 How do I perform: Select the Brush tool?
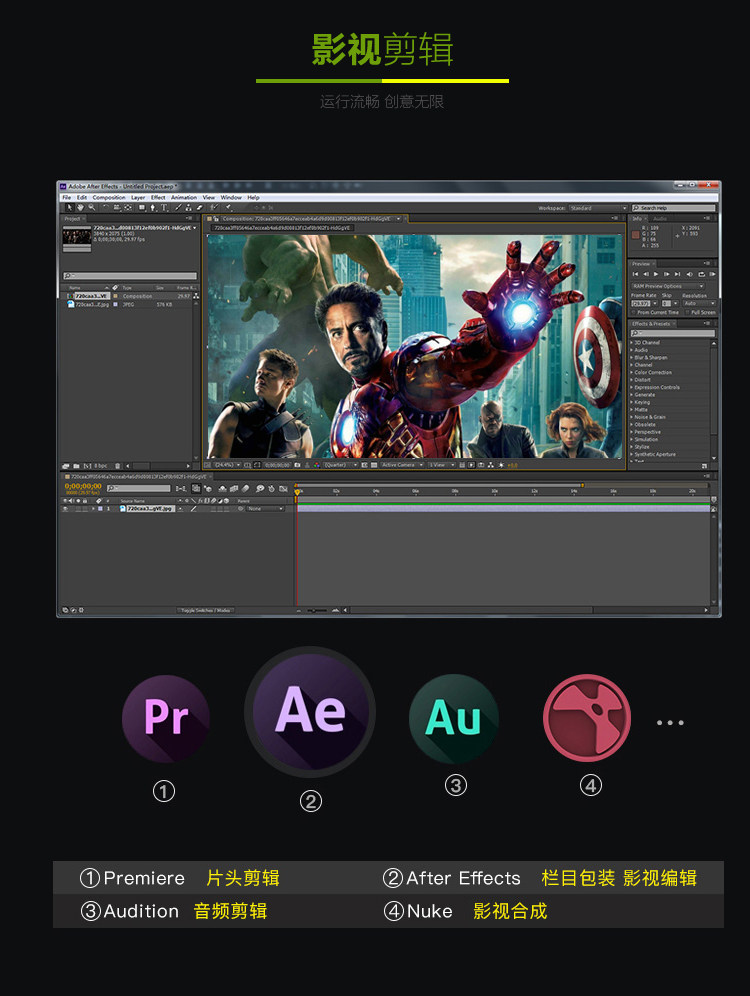pyautogui.click(x=178, y=208)
